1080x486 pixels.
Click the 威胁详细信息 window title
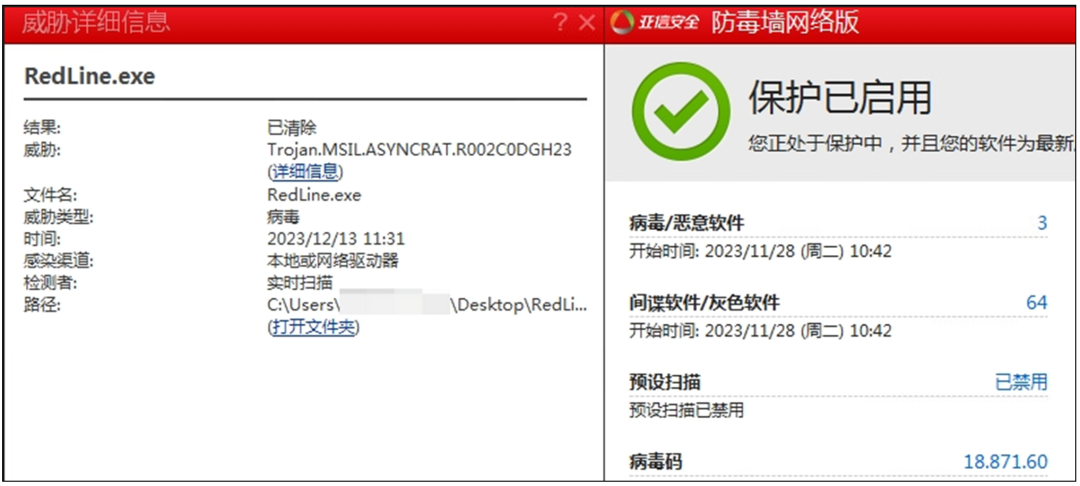coord(96,23)
